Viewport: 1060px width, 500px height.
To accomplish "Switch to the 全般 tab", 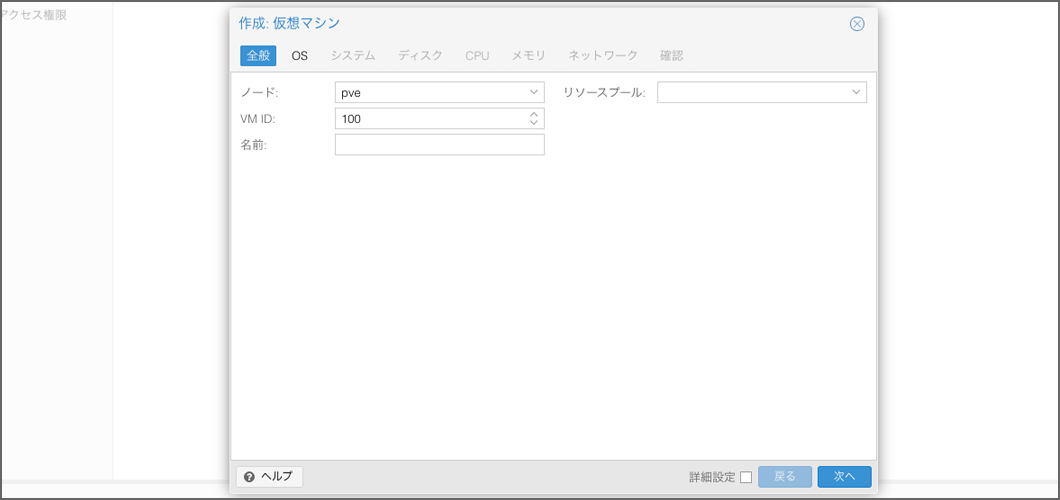I will pyautogui.click(x=258, y=55).
